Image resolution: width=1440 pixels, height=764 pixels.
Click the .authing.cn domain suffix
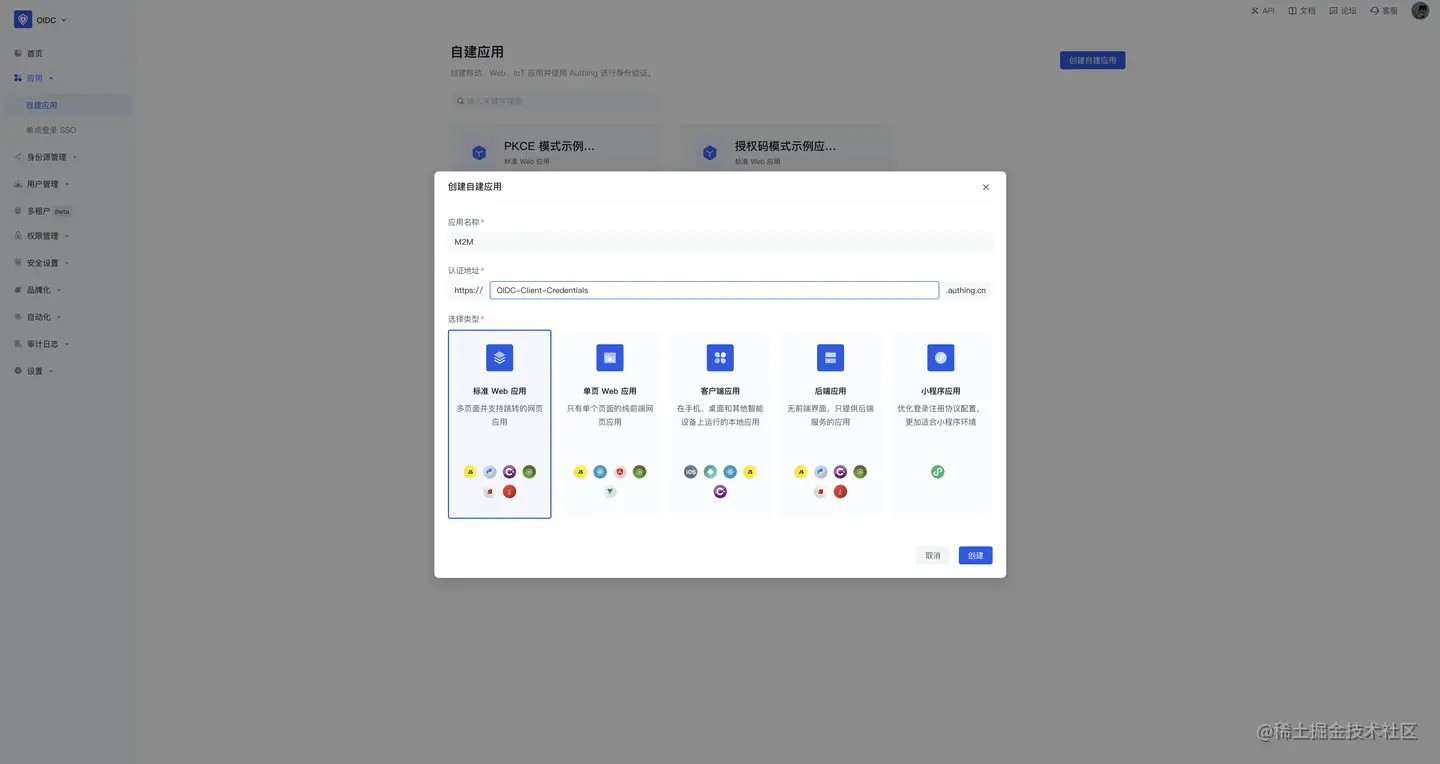[966, 290]
